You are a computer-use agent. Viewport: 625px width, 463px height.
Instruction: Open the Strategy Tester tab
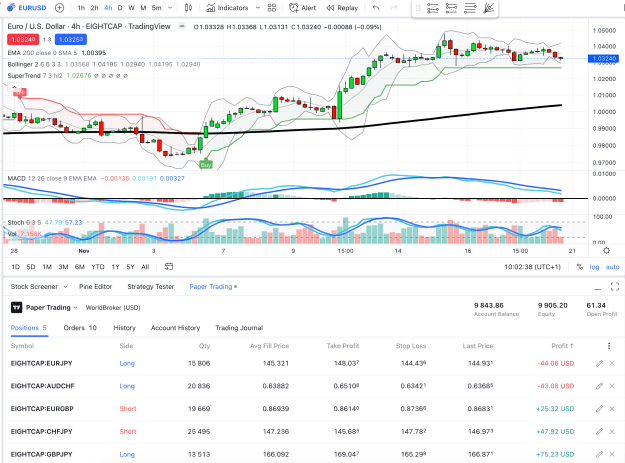click(x=151, y=286)
